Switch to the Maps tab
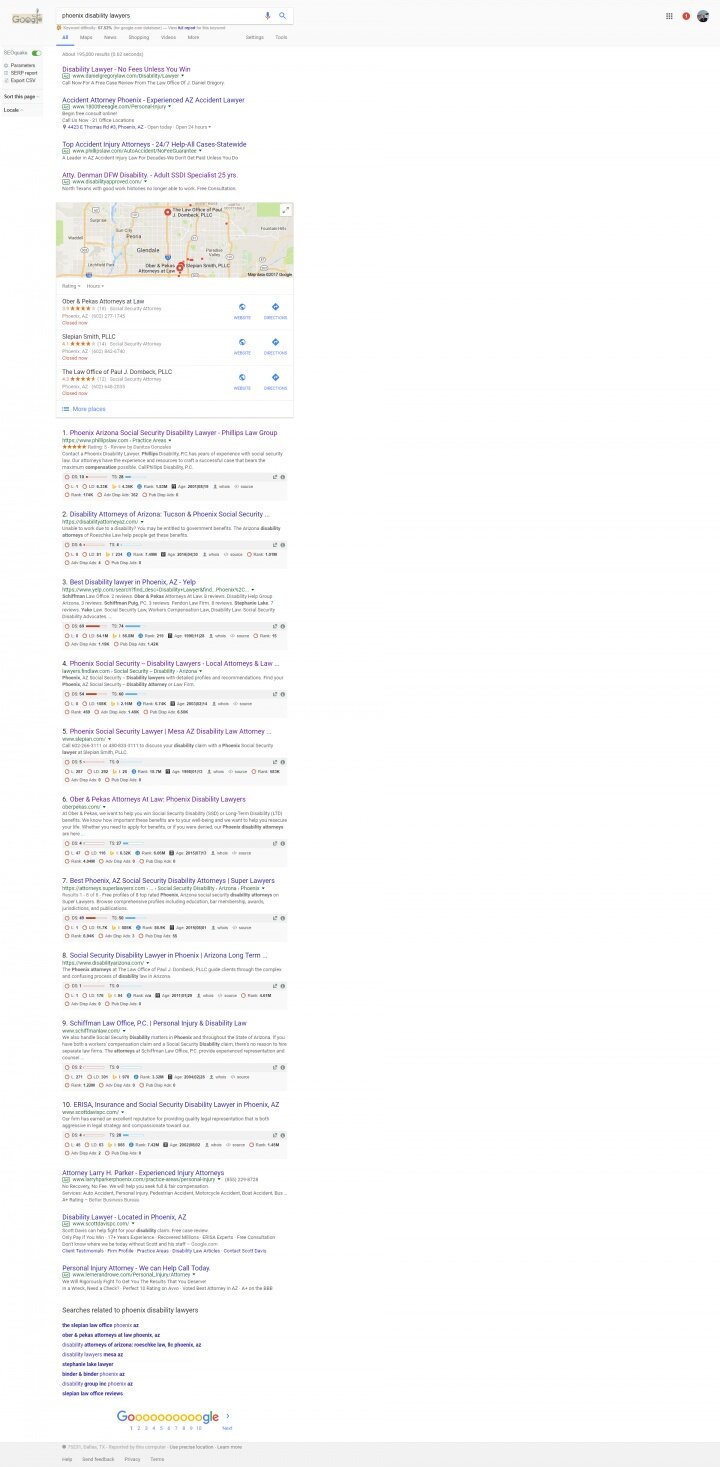 click(87, 37)
